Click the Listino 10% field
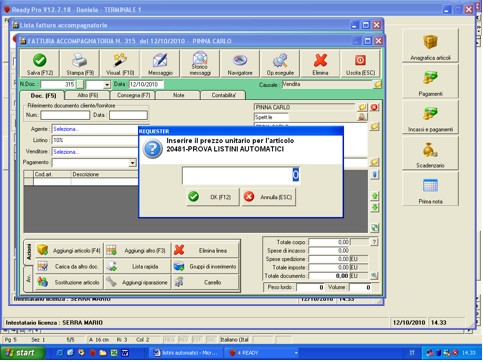The height and width of the screenshot is (362, 483). 95,140
